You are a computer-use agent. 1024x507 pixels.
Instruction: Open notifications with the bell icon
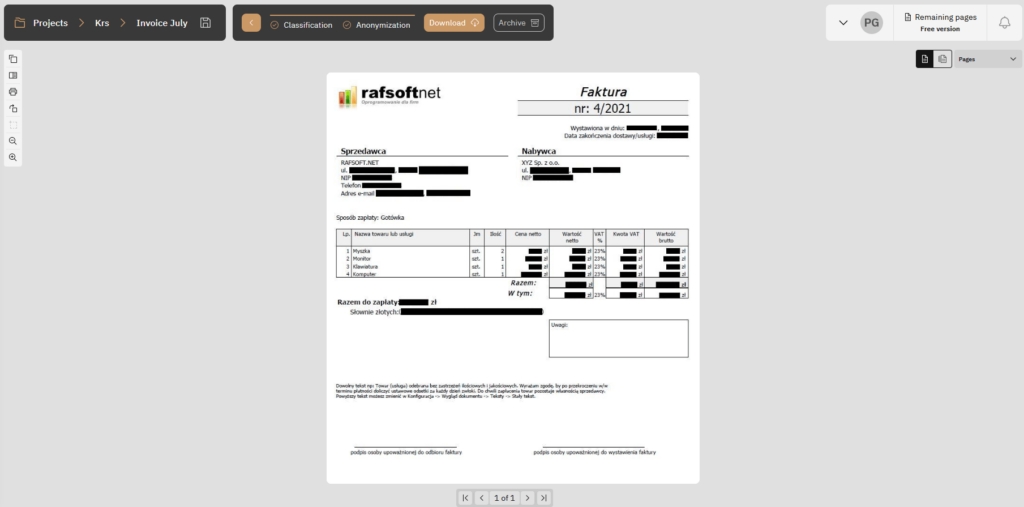click(x=1004, y=23)
